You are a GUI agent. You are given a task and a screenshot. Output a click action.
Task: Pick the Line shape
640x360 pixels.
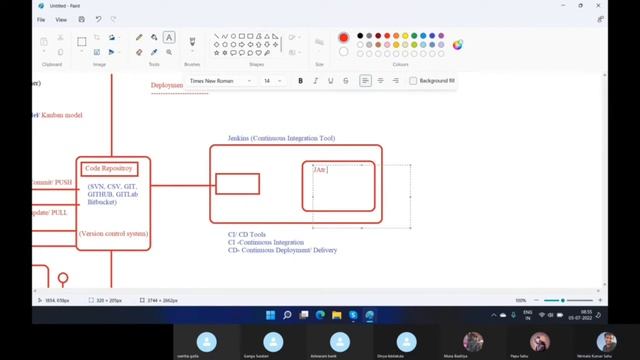coord(216,36)
